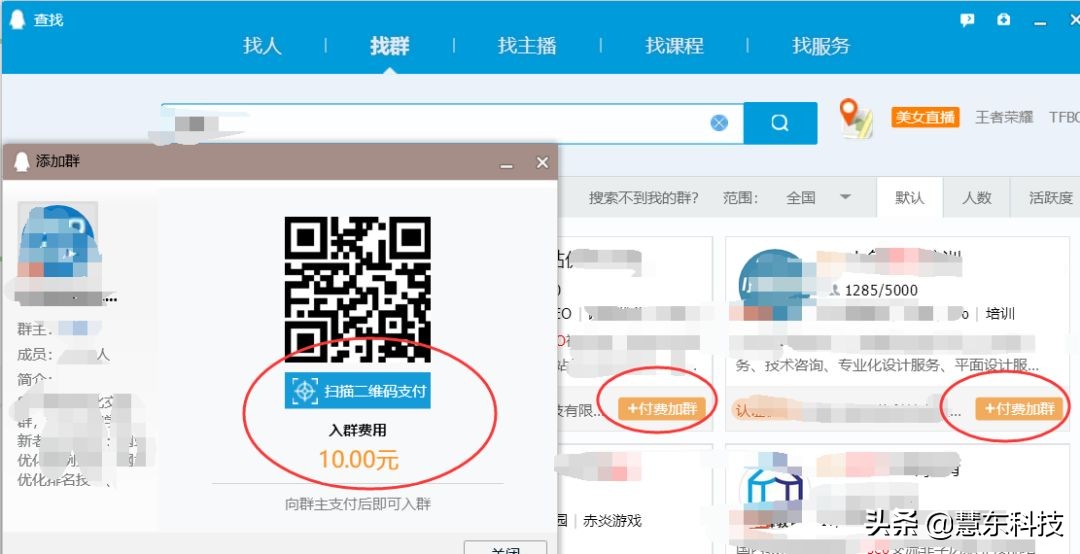Click 付费加群 on the first group card
This screenshot has width=1080, height=554.
pos(662,409)
